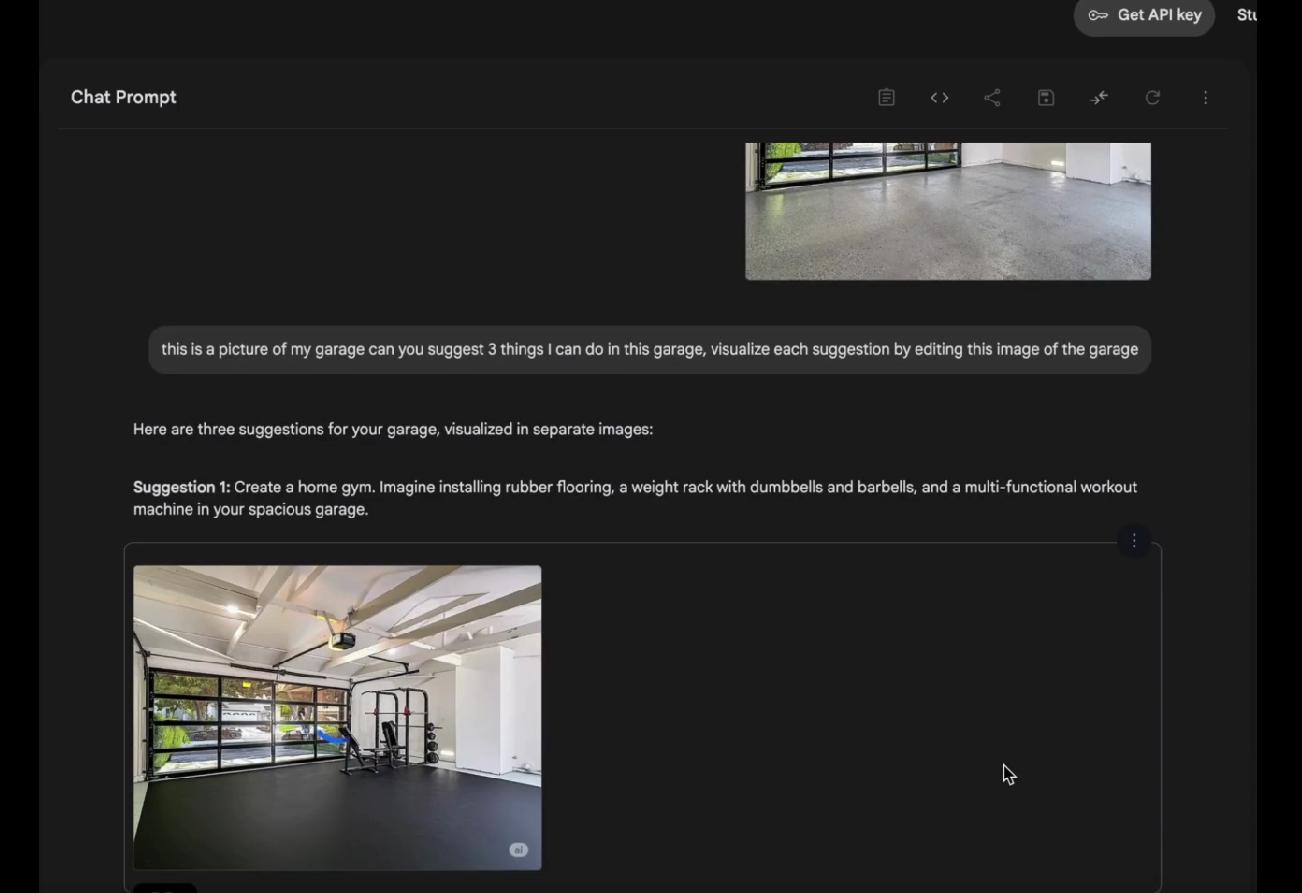Screen dimensions: 1302x893
Task: Click the Suggestion 1 home gym paragraph
Action: (634, 498)
